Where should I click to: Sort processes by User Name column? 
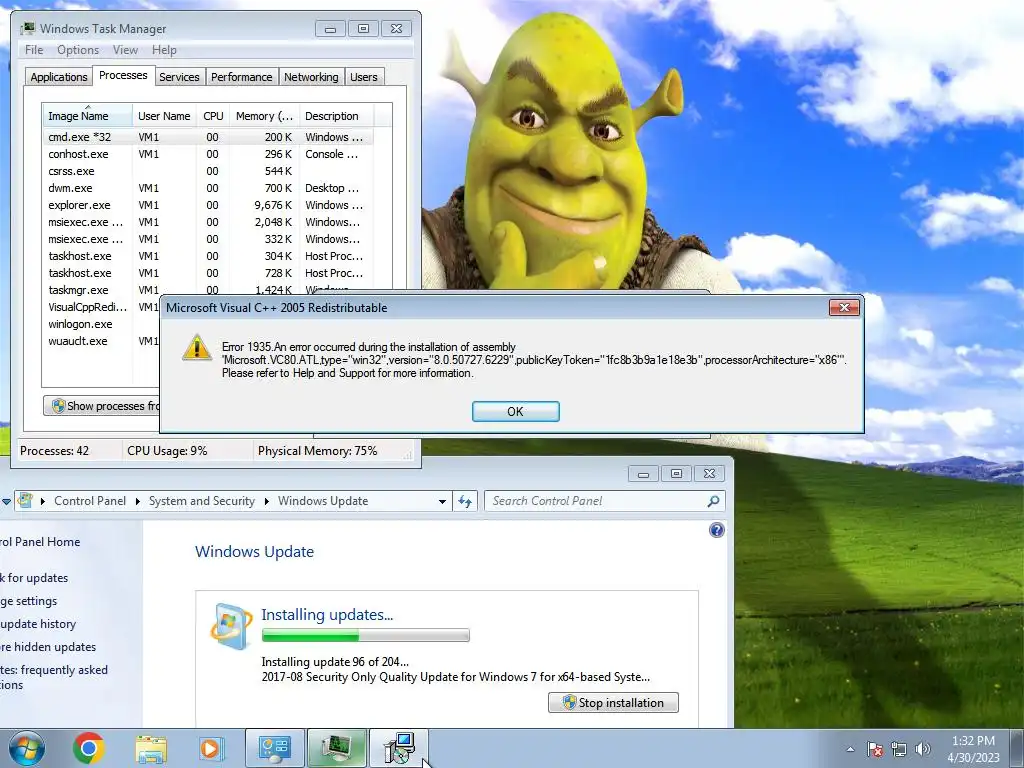[164, 116]
